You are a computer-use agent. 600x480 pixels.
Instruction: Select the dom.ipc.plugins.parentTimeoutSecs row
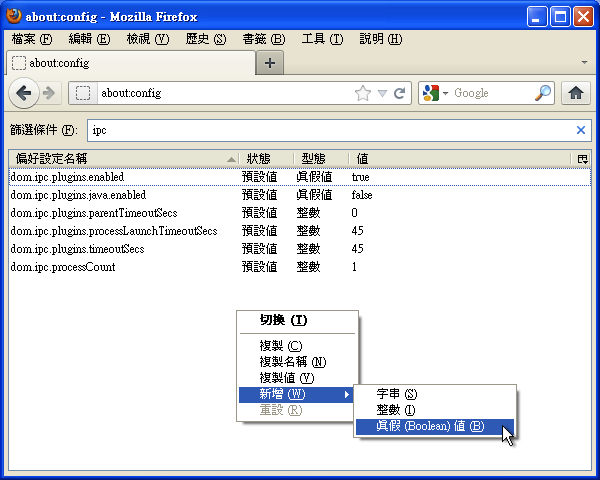[x=300, y=213]
